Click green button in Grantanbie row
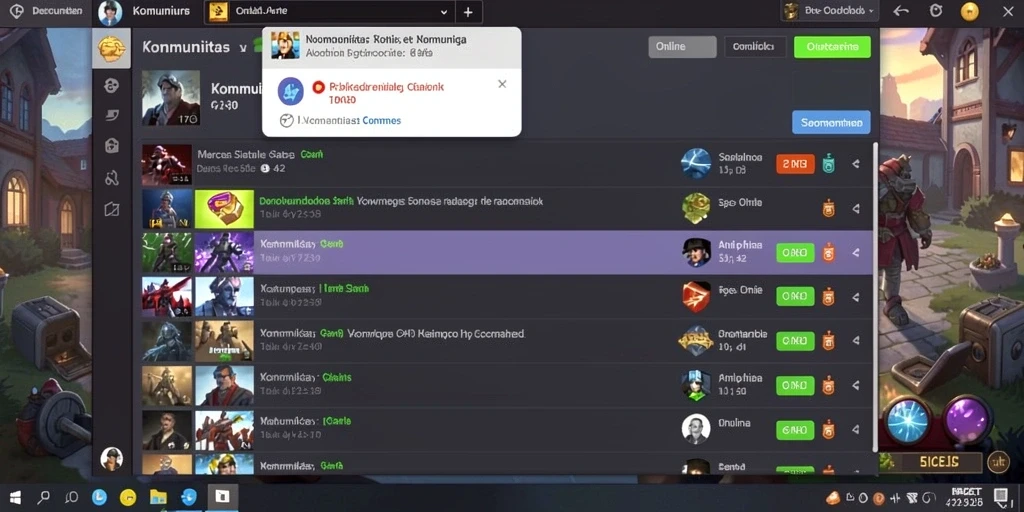This screenshot has width=1024, height=512. (x=795, y=340)
